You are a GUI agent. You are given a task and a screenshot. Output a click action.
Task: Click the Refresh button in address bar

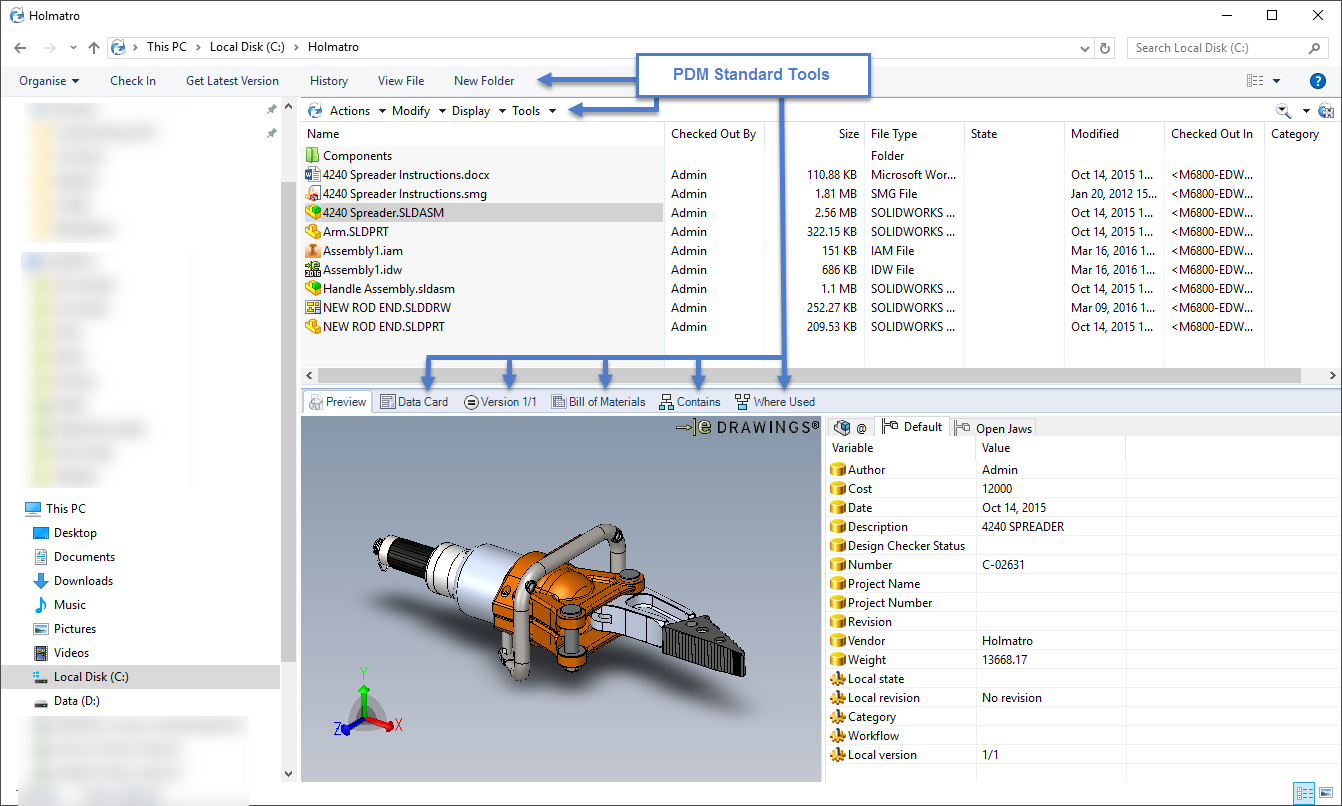(x=1105, y=47)
